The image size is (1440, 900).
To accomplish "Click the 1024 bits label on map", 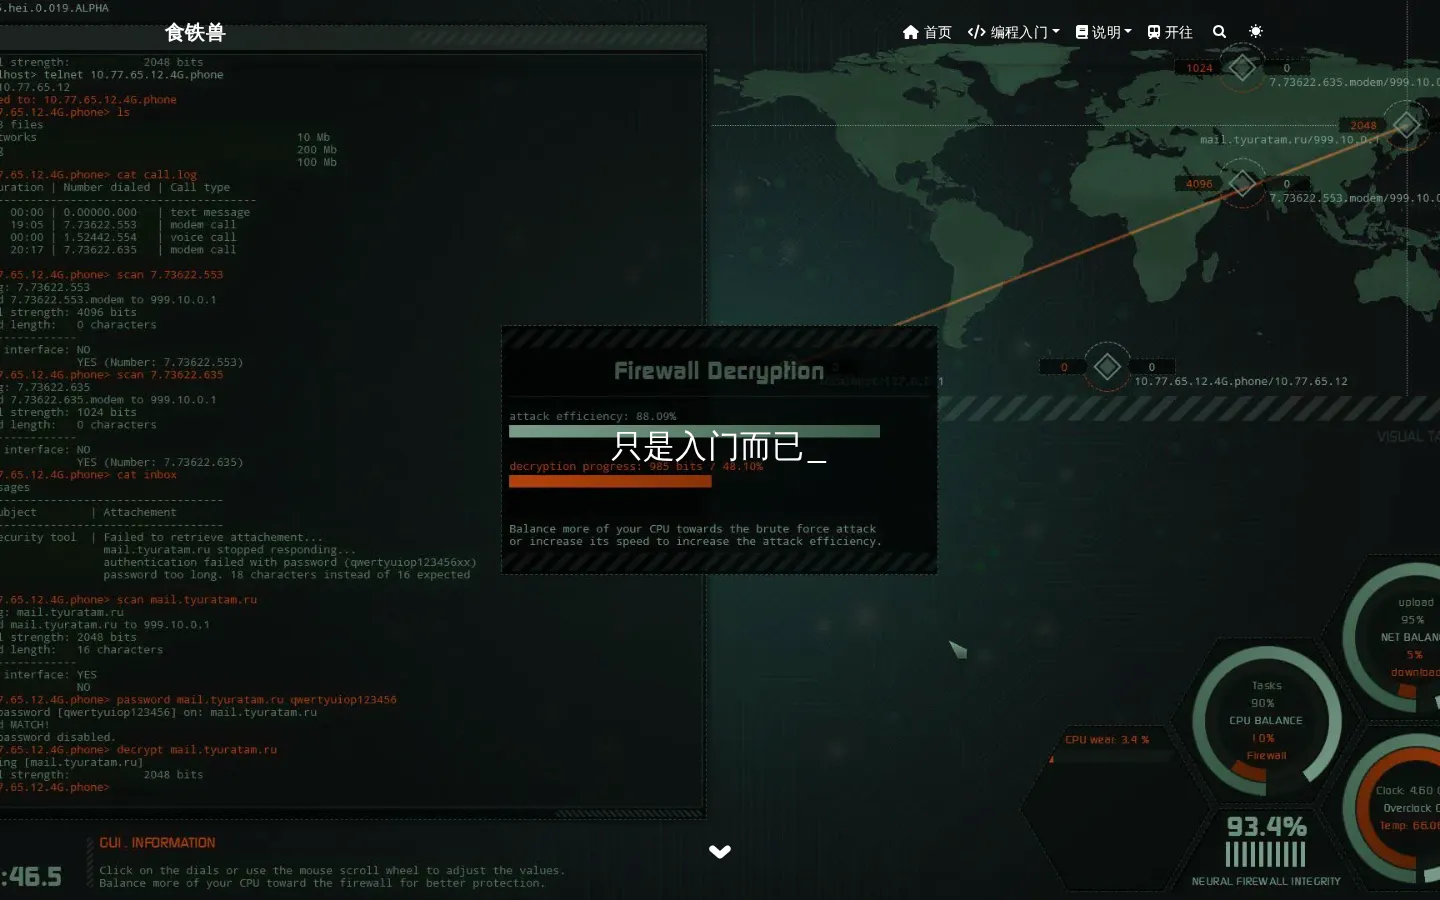I will pos(1200,68).
